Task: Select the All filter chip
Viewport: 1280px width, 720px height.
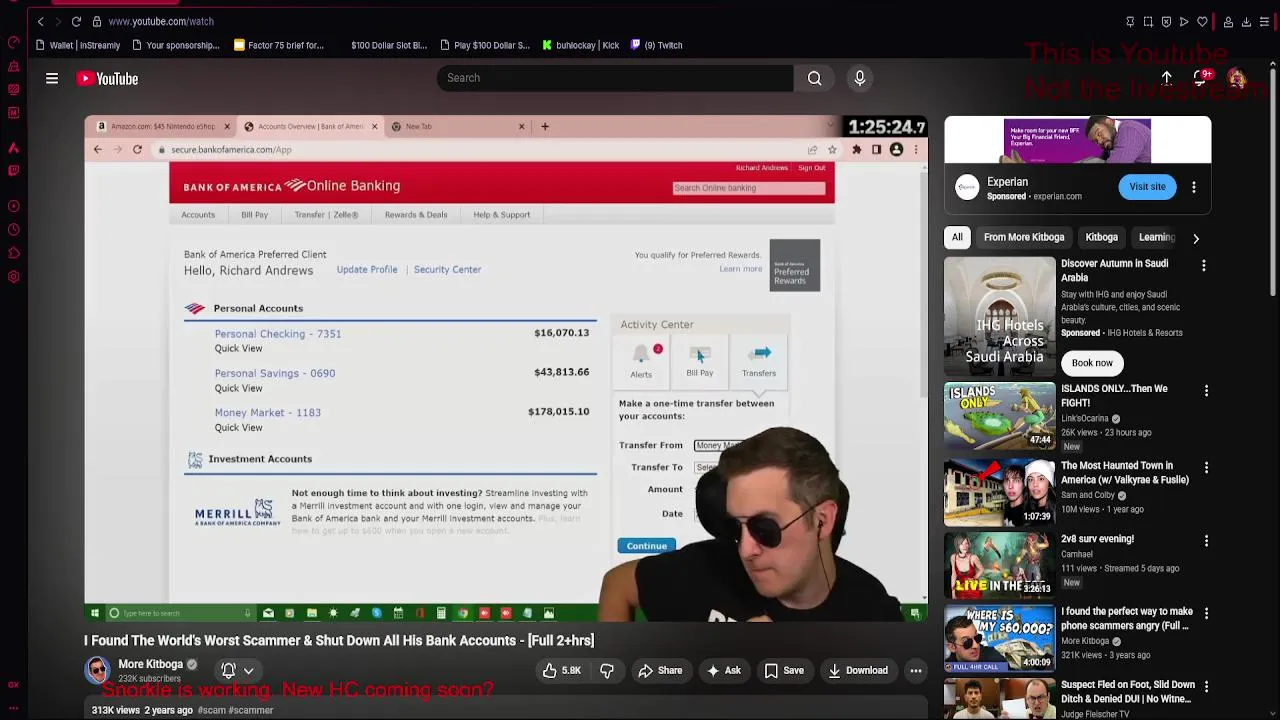Action: pos(957,237)
